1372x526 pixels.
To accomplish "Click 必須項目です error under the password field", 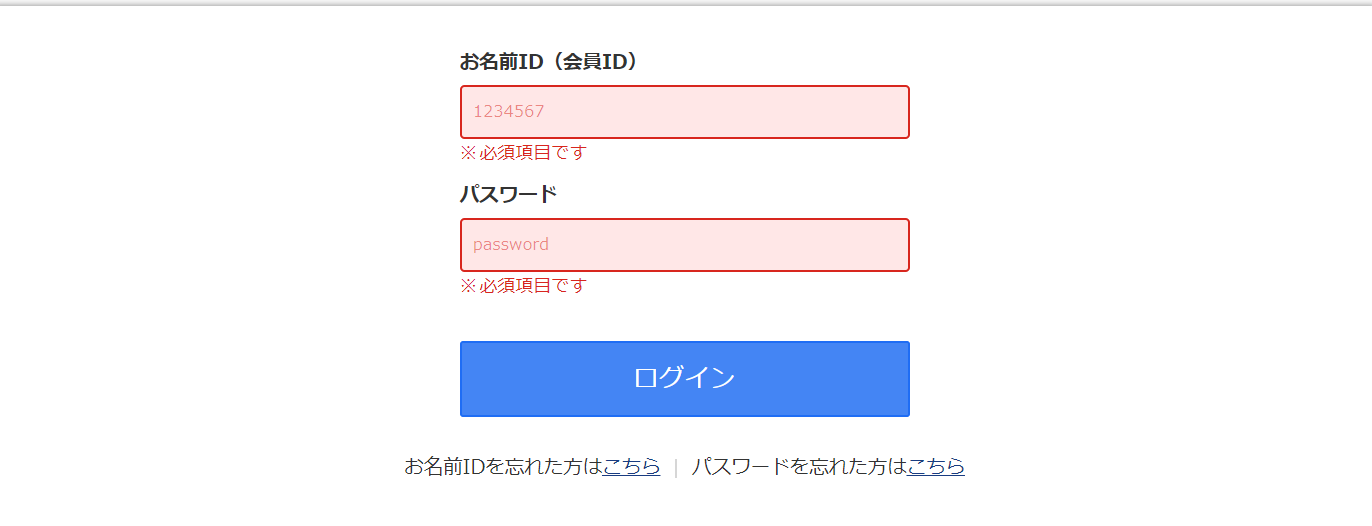I will click(532, 286).
